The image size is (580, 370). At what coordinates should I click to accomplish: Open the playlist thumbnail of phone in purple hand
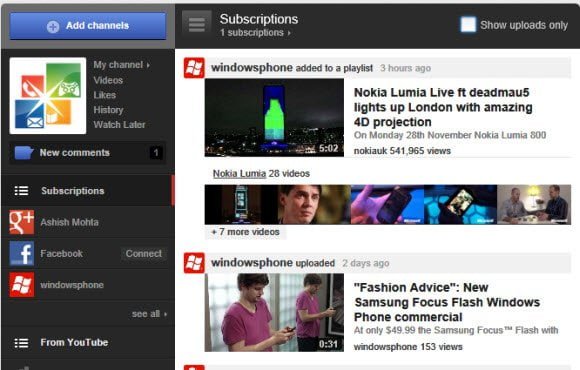click(x=387, y=205)
